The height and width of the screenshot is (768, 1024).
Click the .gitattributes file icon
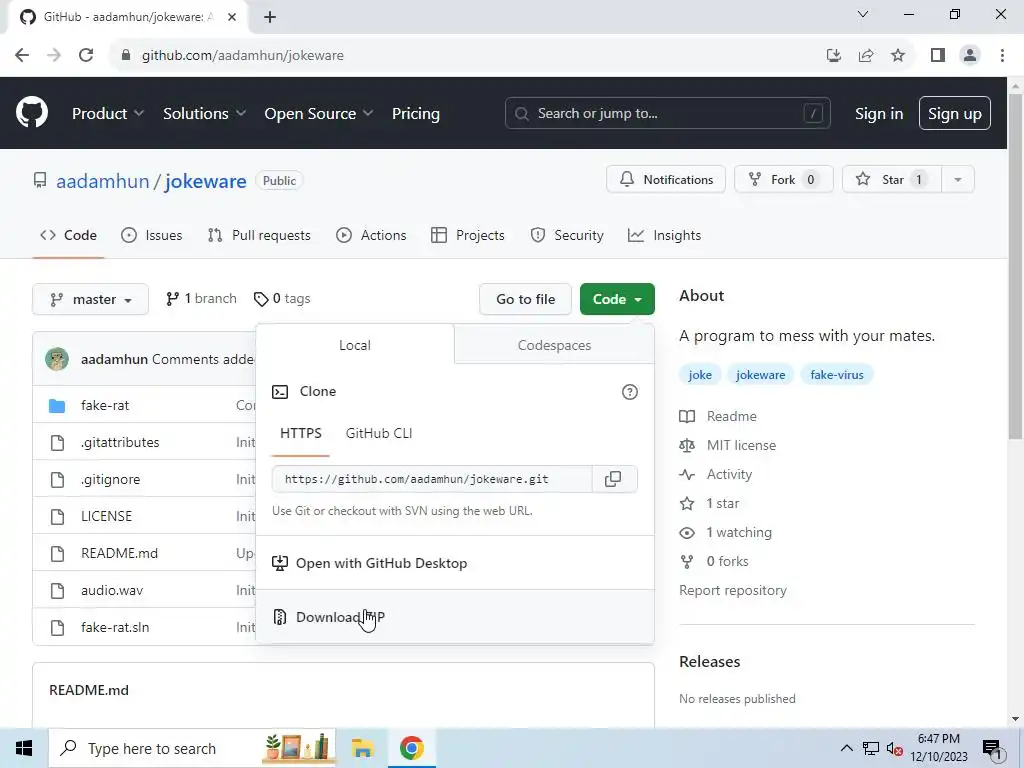coord(57,443)
